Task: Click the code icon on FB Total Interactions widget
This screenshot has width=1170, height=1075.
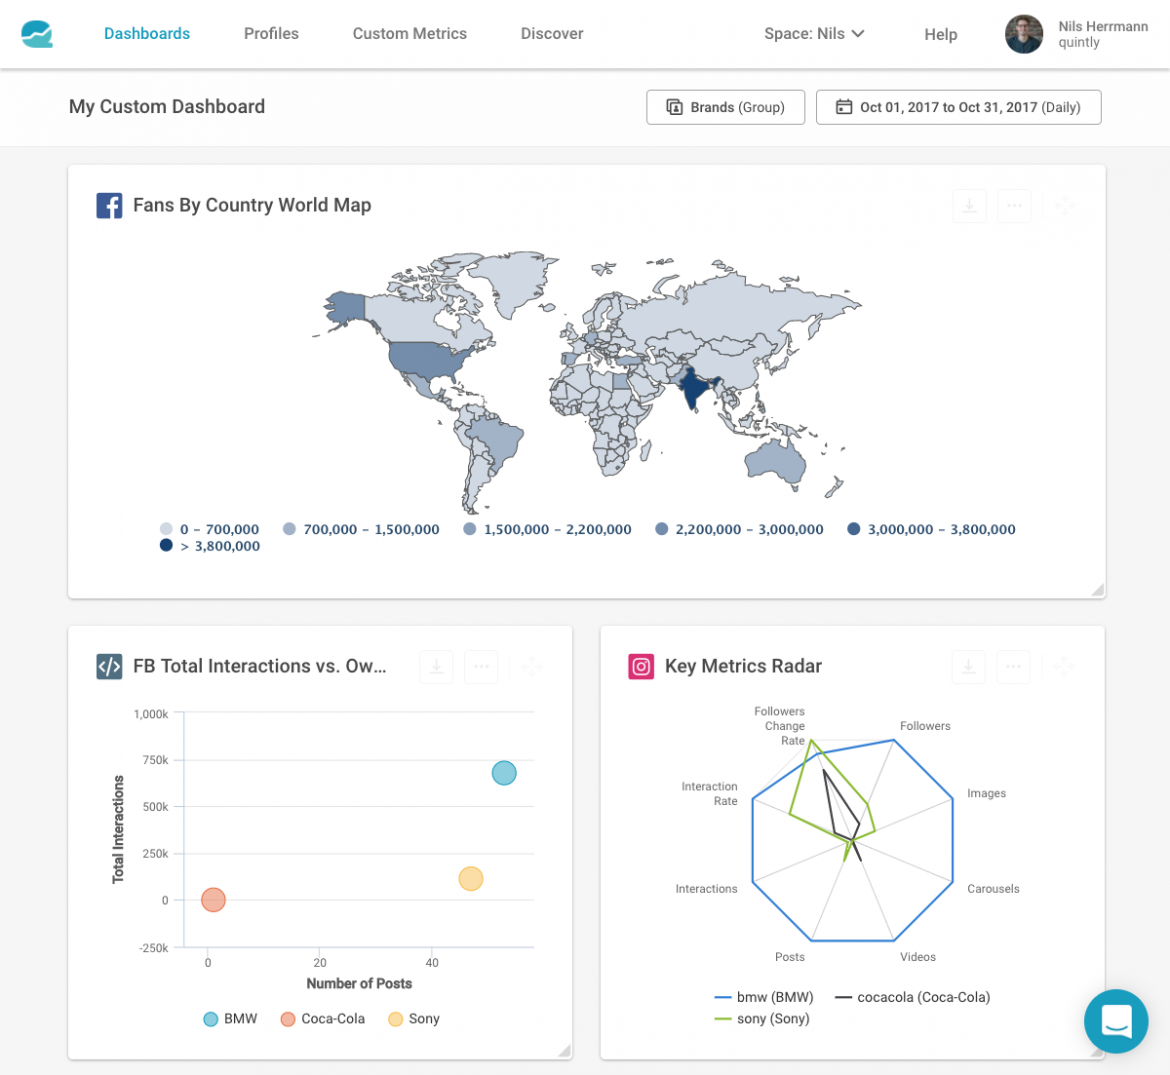Action: [x=110, y=666]
